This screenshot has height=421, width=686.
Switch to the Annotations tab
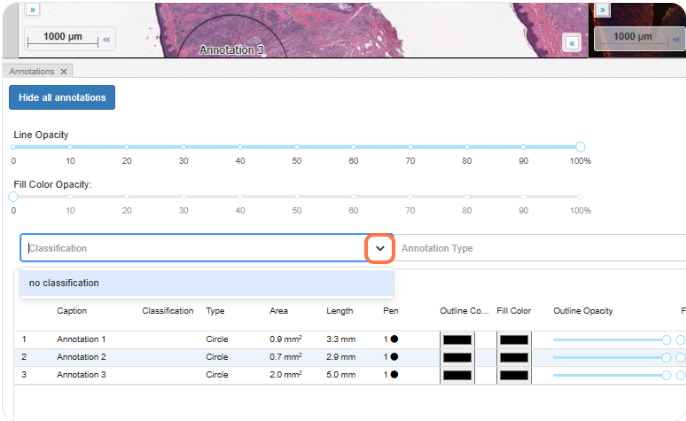click(x=31, y=72)
